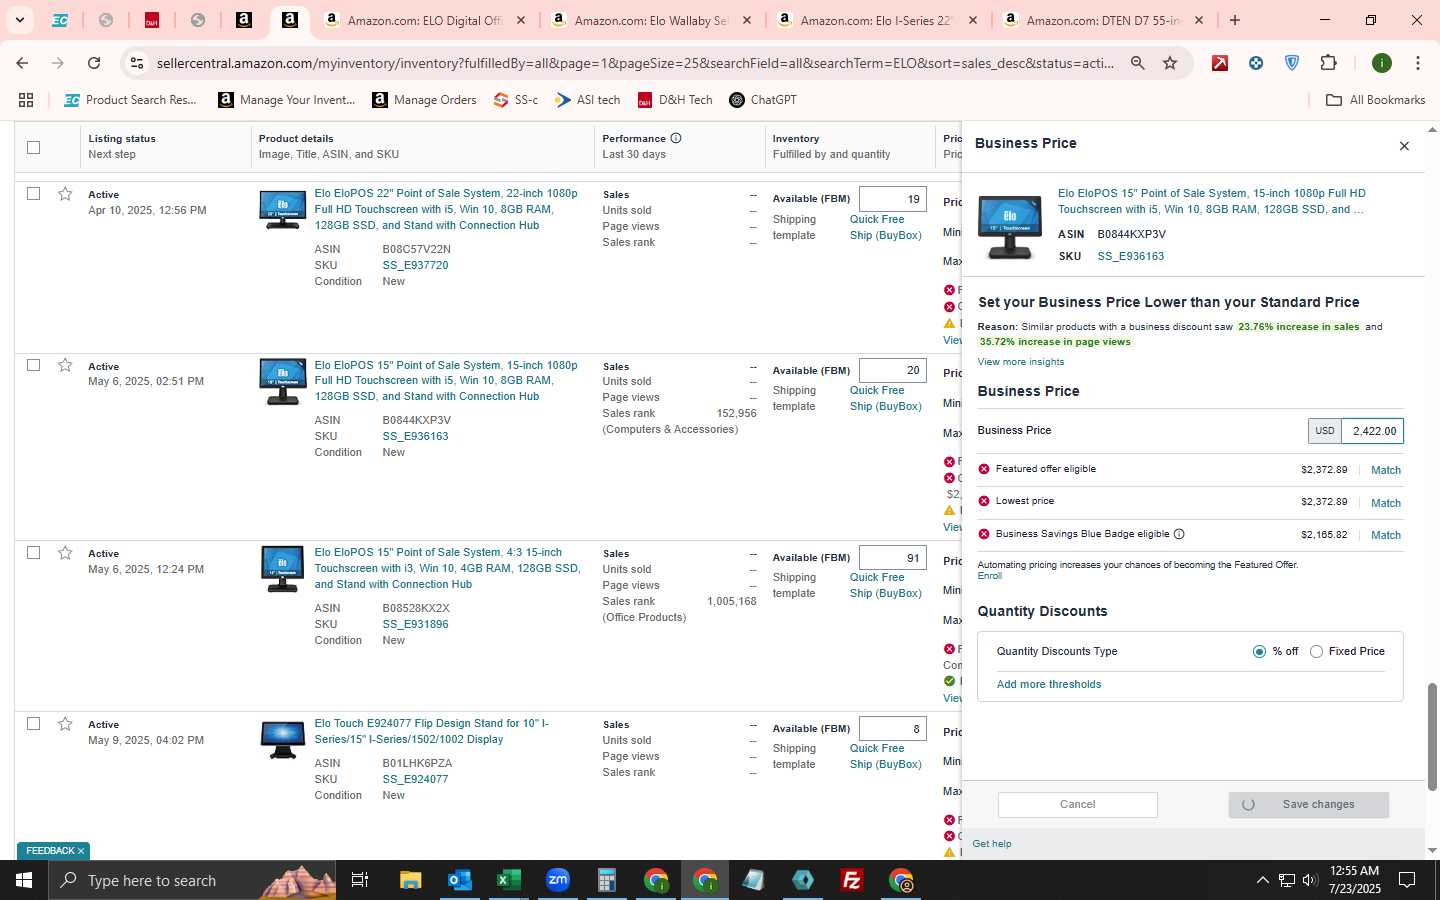Screen dimensions: 1440x900
Task: Open Calculator from taskbar
Action: coord(606,880)
